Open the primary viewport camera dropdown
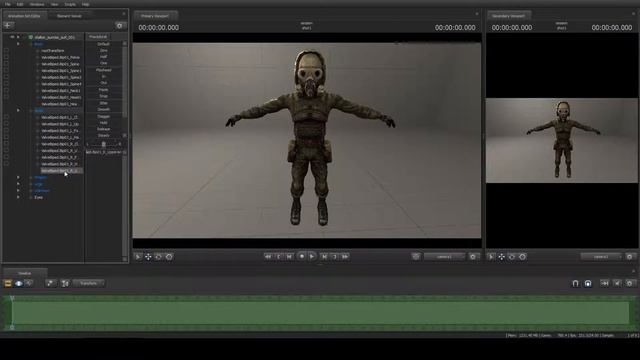The width and height of the screenshot is (640, 360). pos(444,257)
